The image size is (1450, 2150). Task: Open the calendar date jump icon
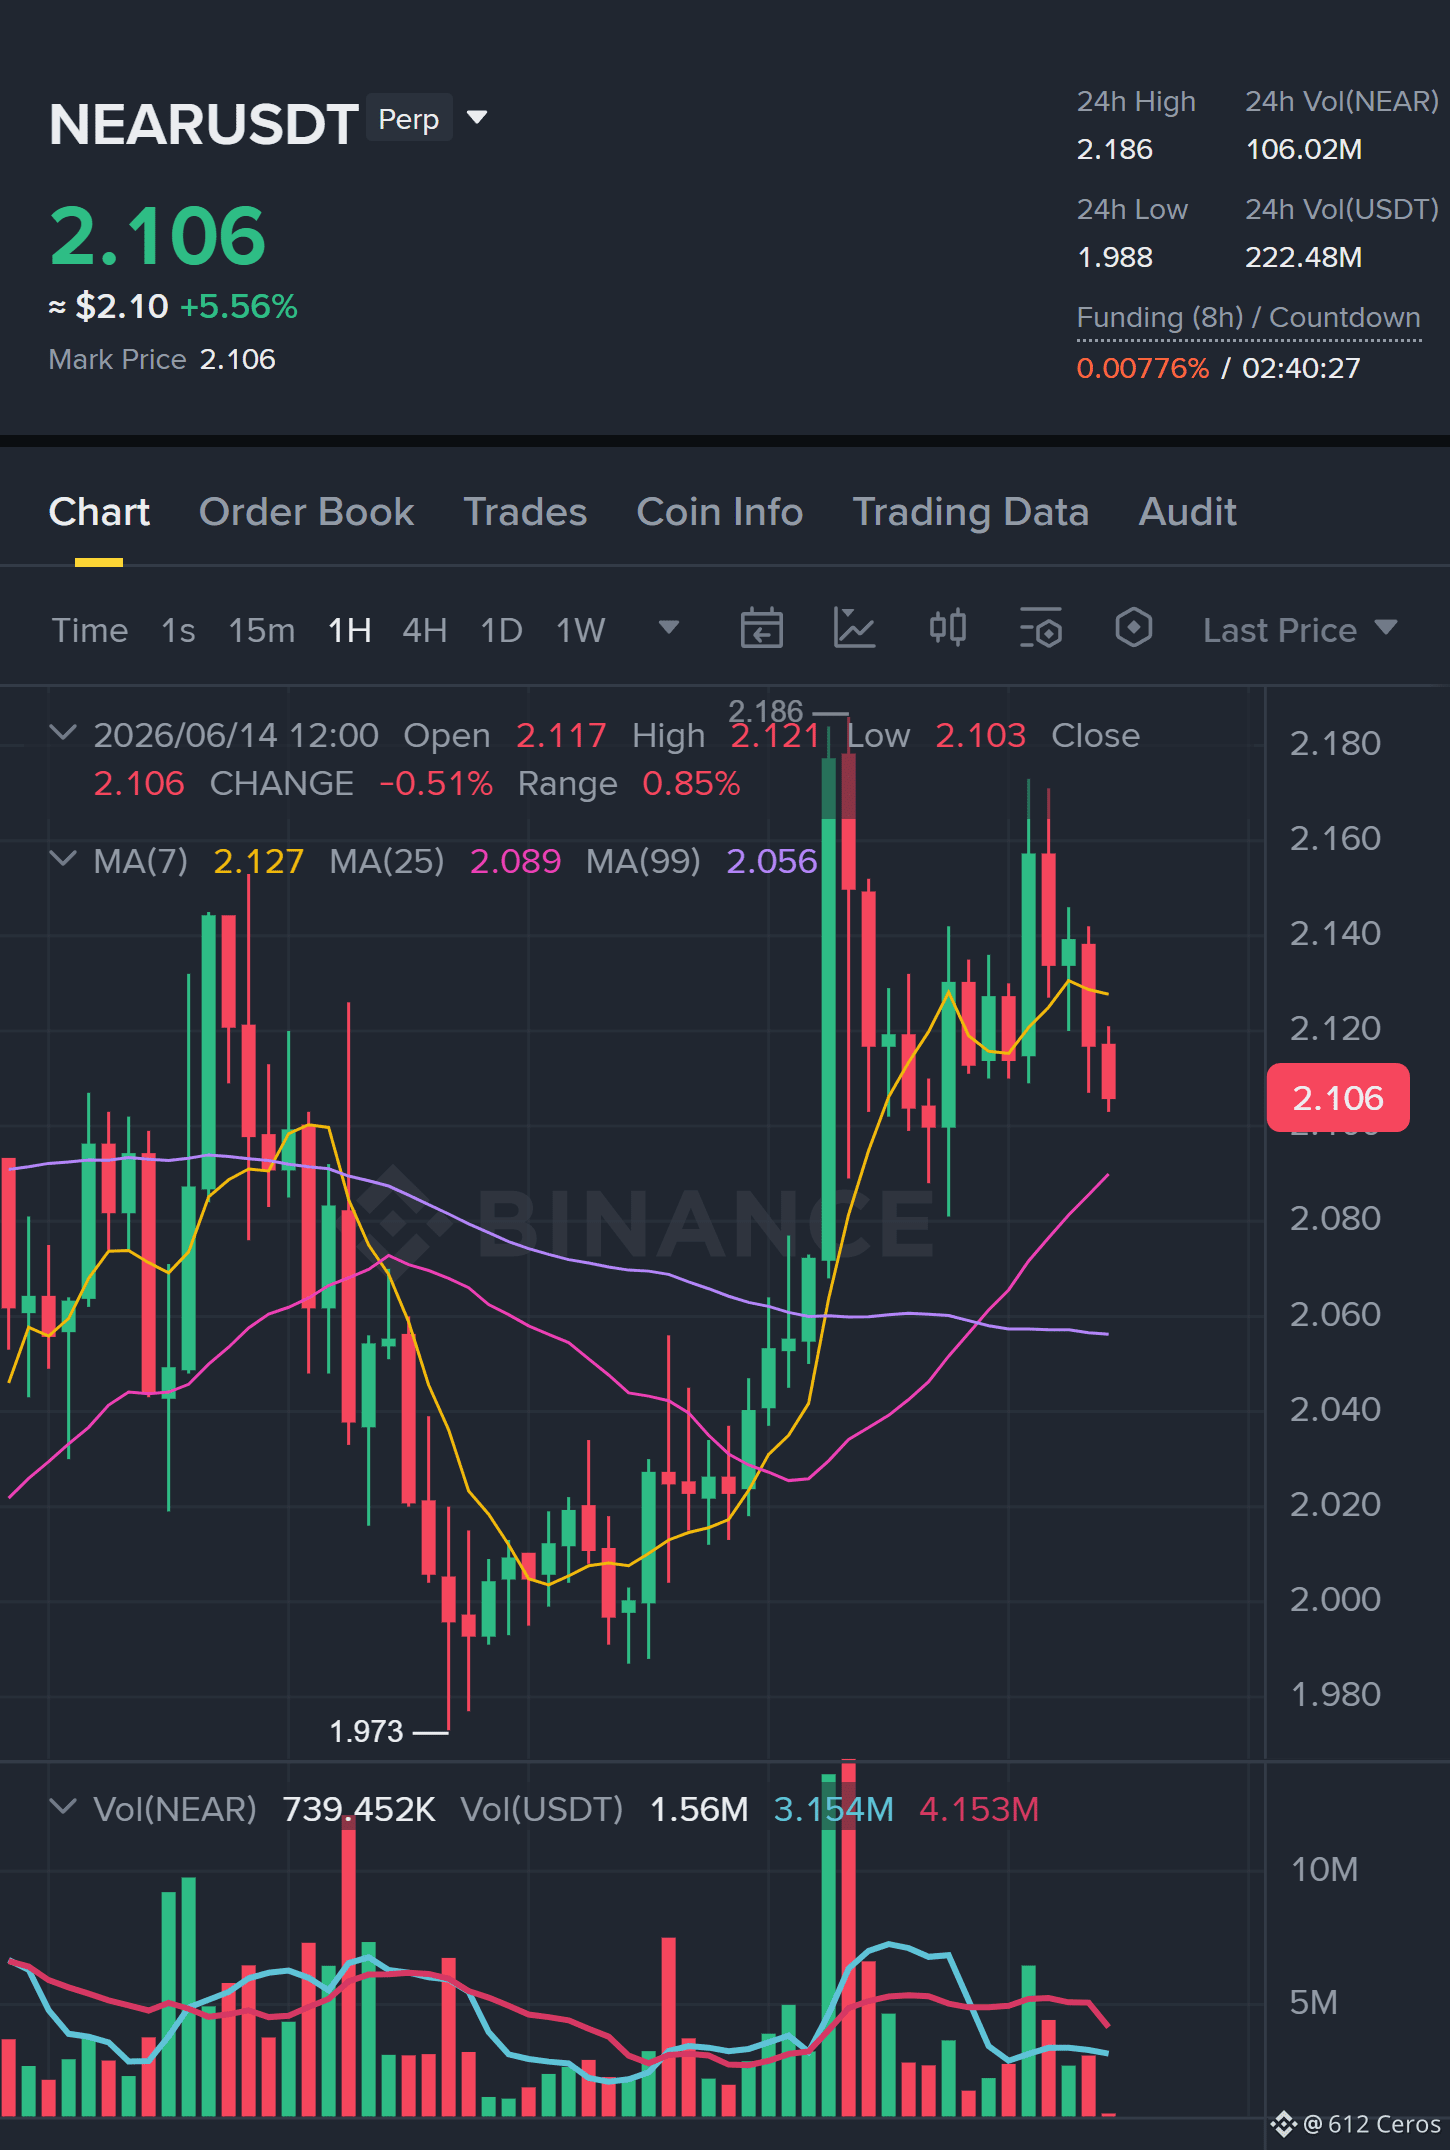pyautogui.click(x=761, y=629)
